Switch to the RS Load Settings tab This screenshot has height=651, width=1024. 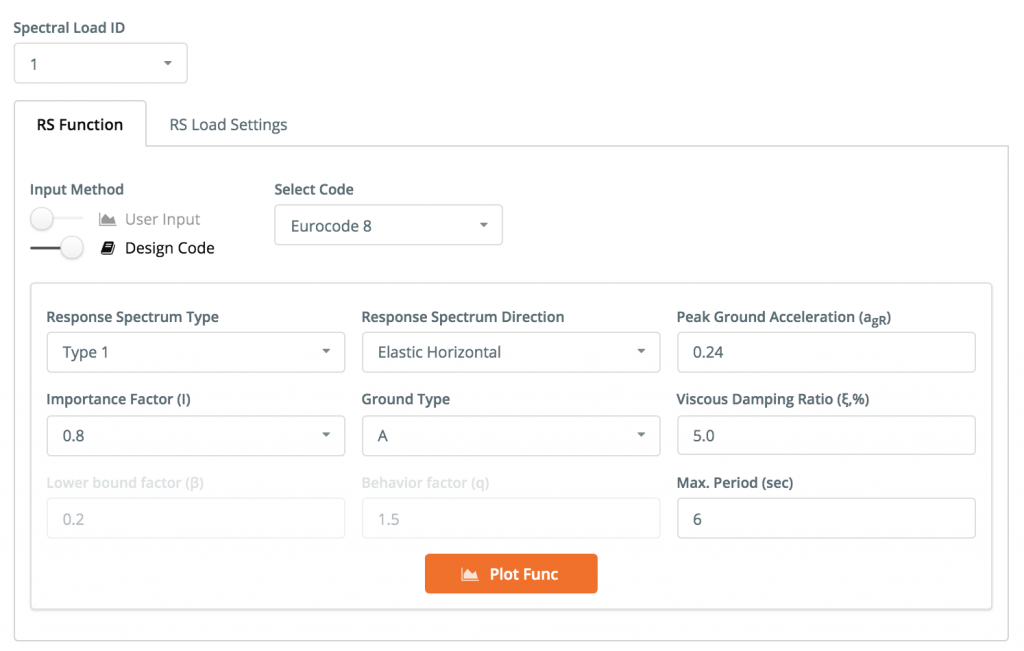(227, 124)
